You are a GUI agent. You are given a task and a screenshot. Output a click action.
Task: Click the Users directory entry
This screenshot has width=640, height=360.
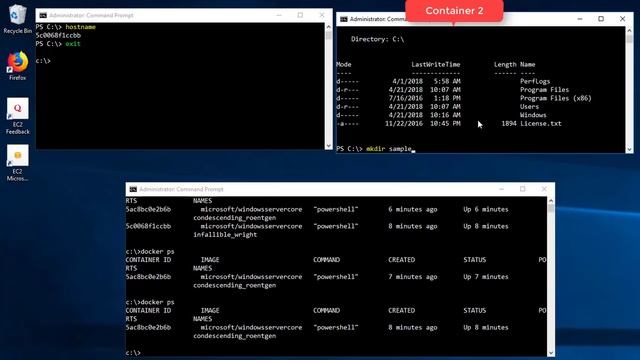coord(529,107)
